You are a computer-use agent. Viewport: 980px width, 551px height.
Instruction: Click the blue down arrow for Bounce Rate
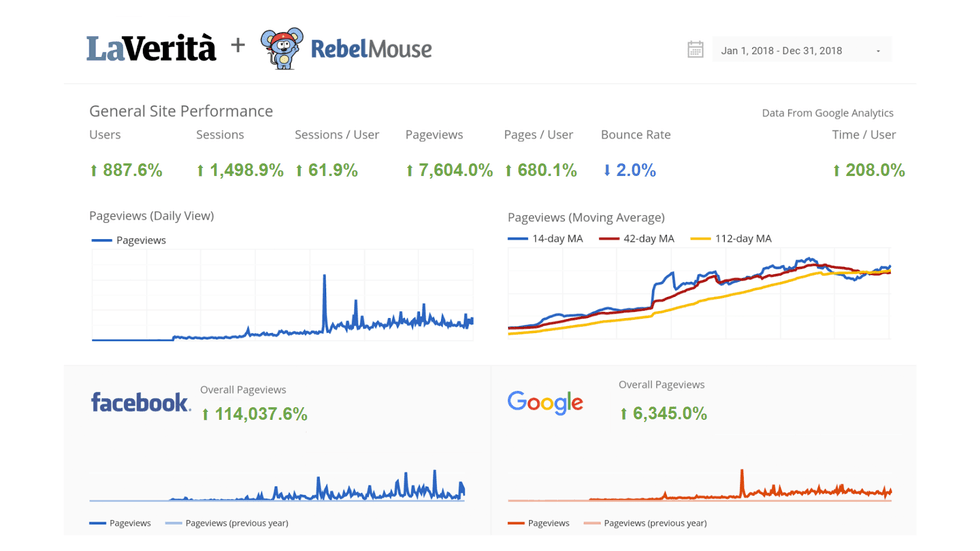click(606, 171)
